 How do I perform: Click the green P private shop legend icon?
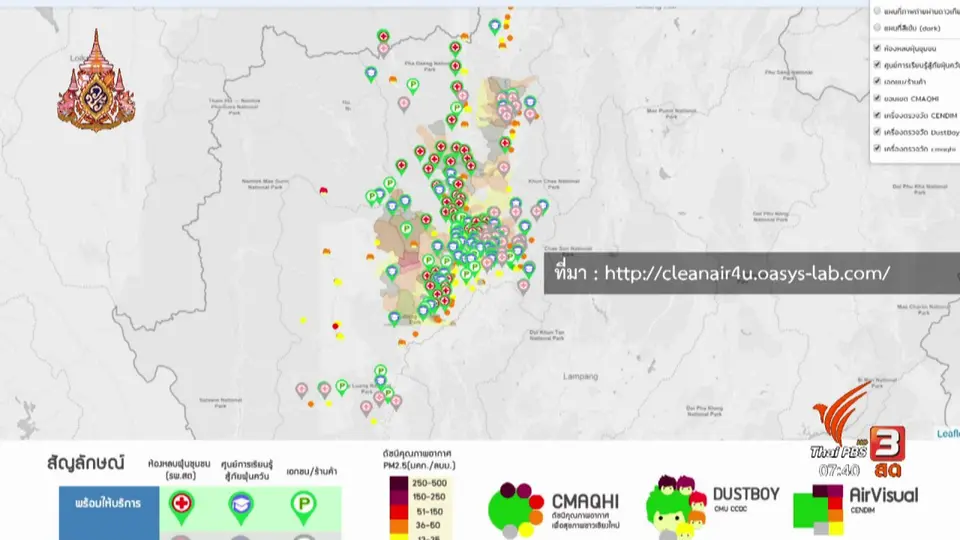point(303,507)
